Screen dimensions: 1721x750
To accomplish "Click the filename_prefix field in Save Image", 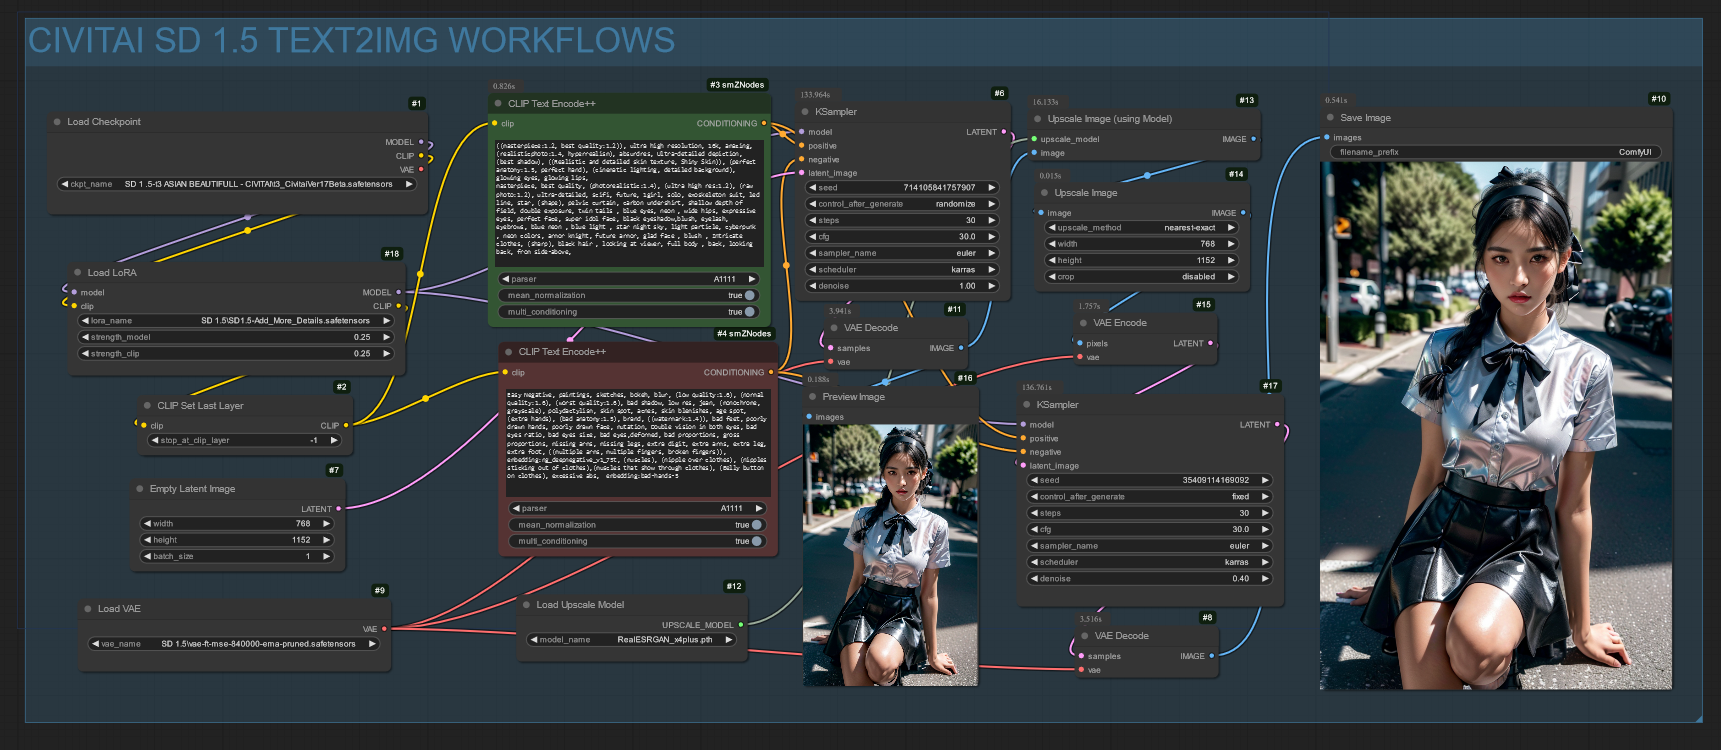I will coord(1495,153).
